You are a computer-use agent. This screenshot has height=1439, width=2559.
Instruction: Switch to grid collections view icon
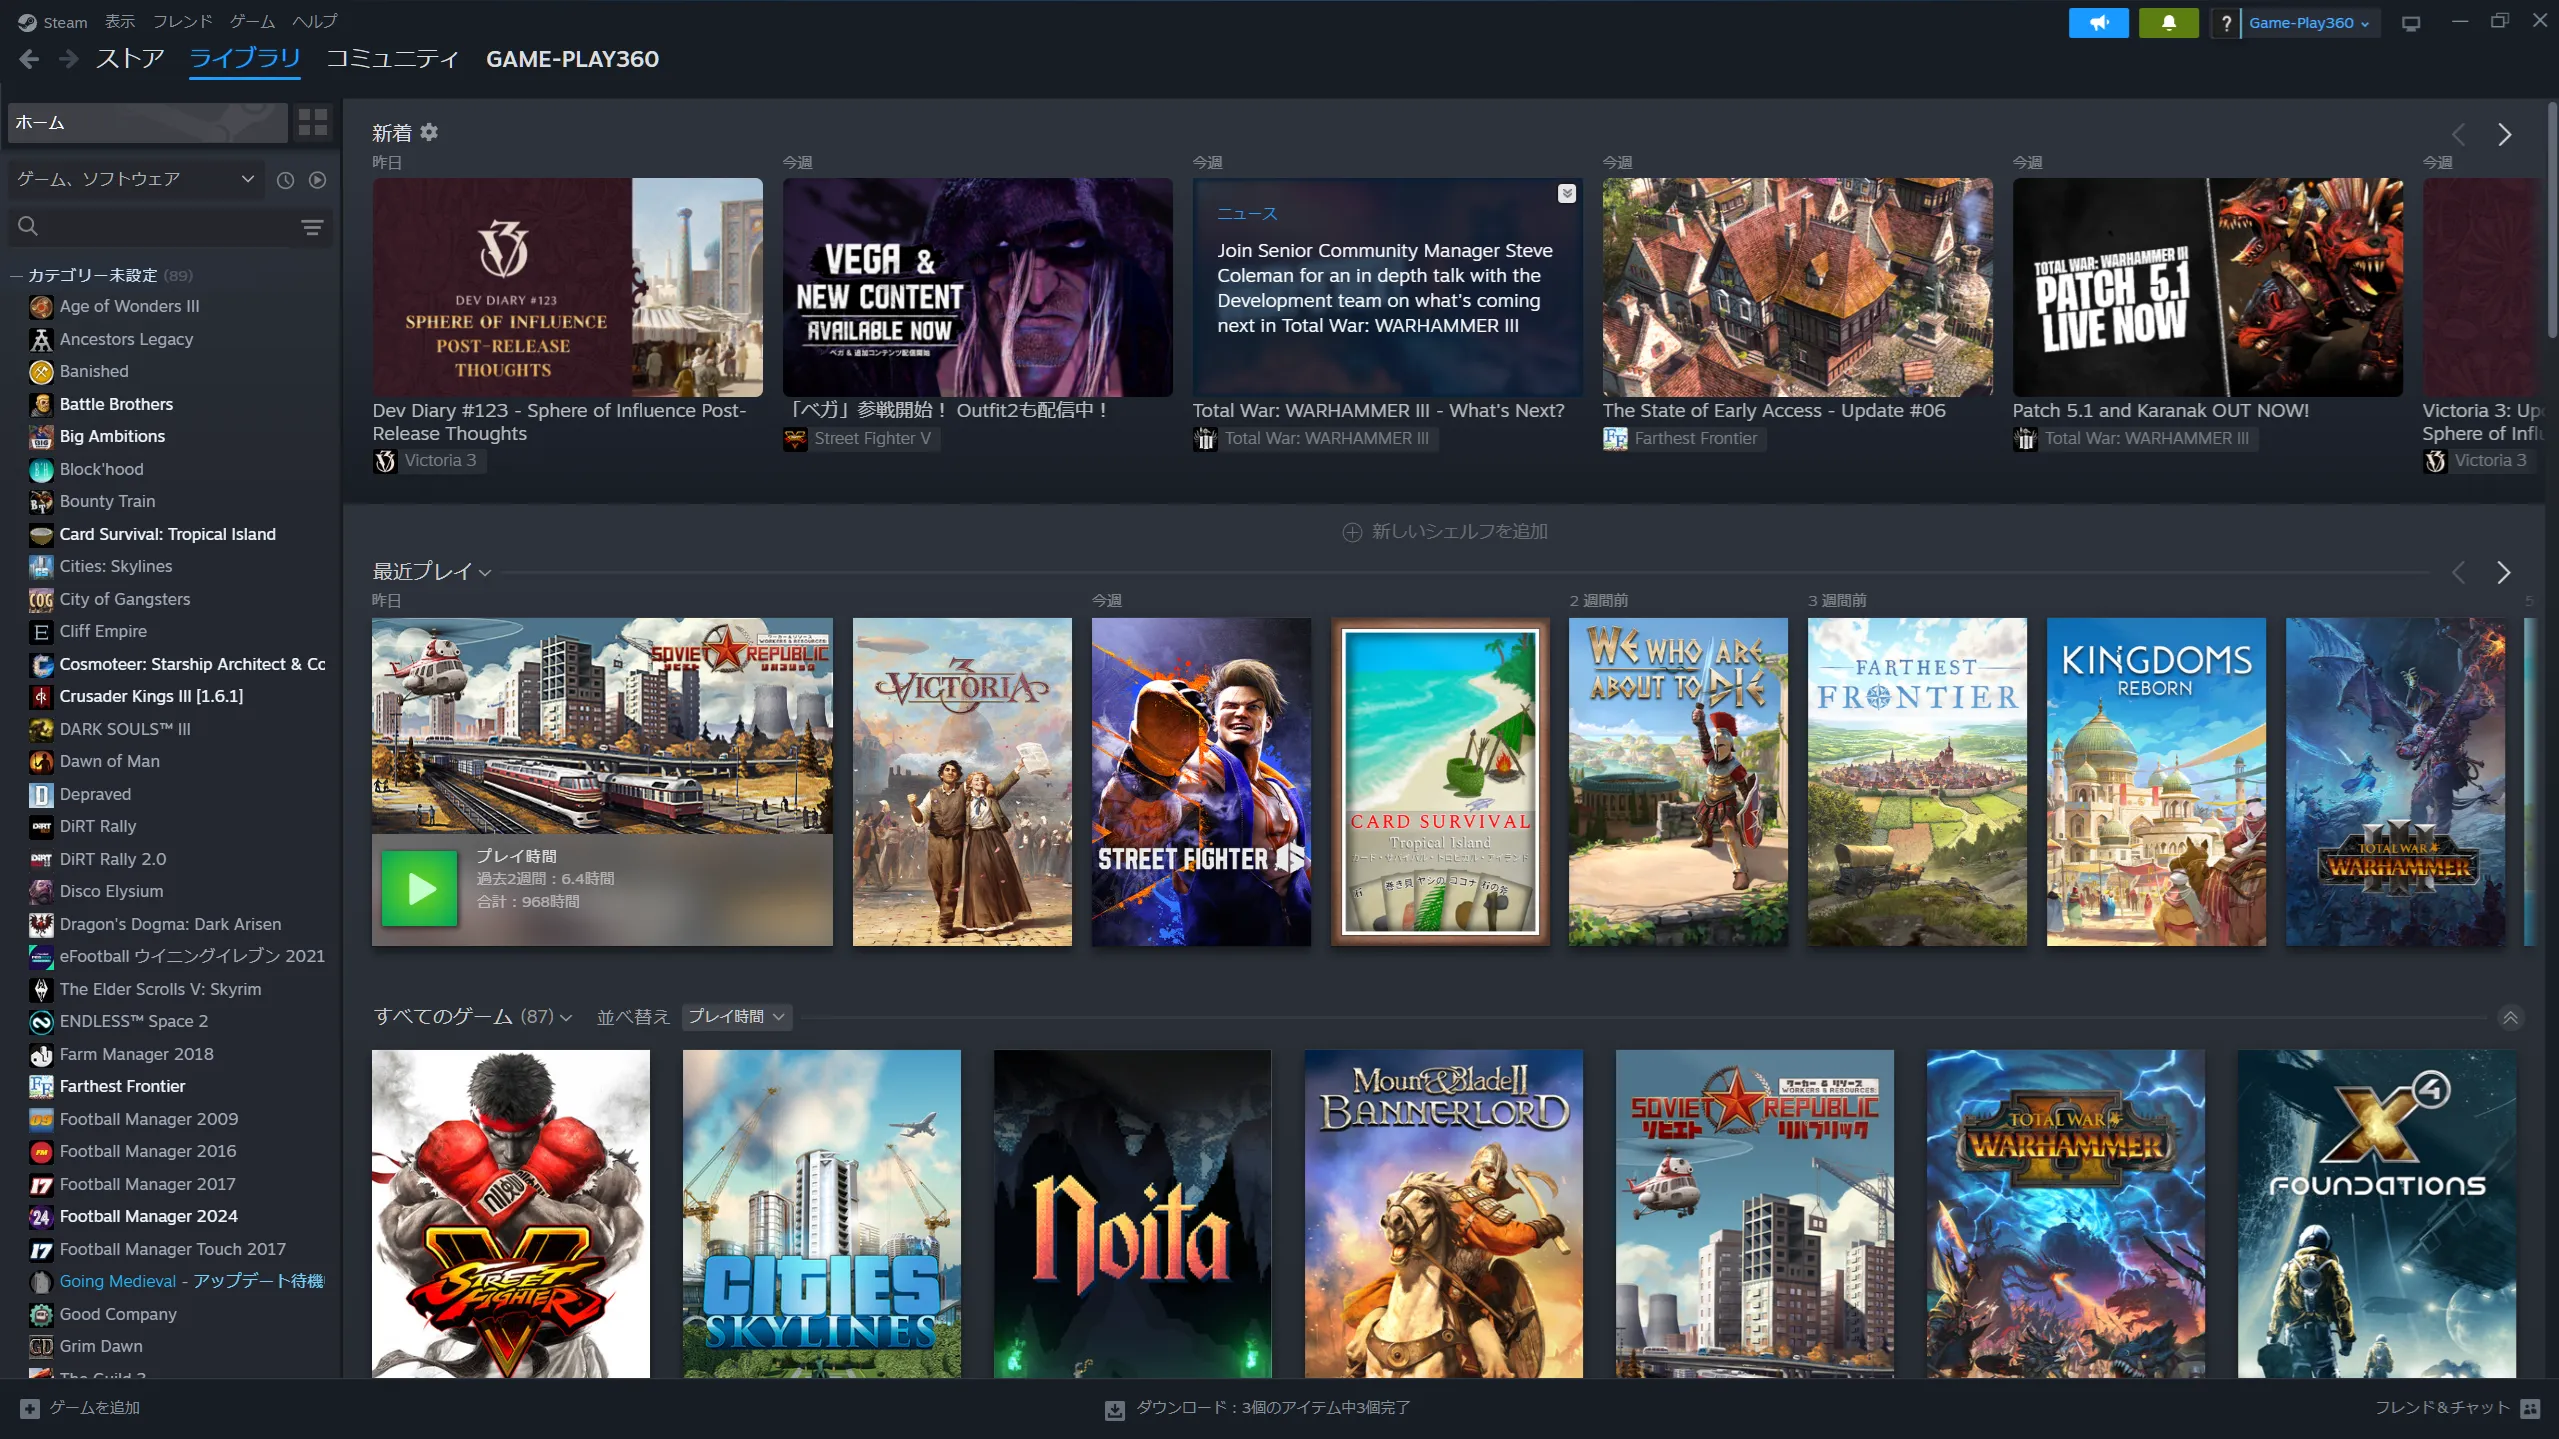(x=313, y=122)
